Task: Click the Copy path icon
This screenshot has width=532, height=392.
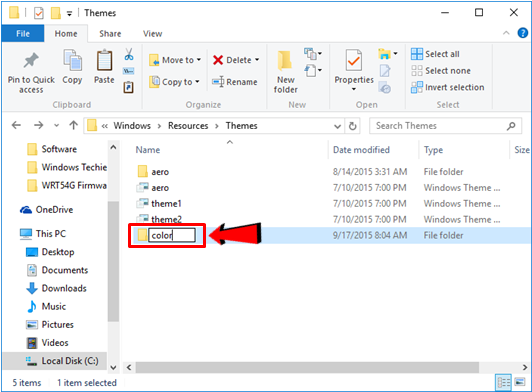Action: point(129,71)
